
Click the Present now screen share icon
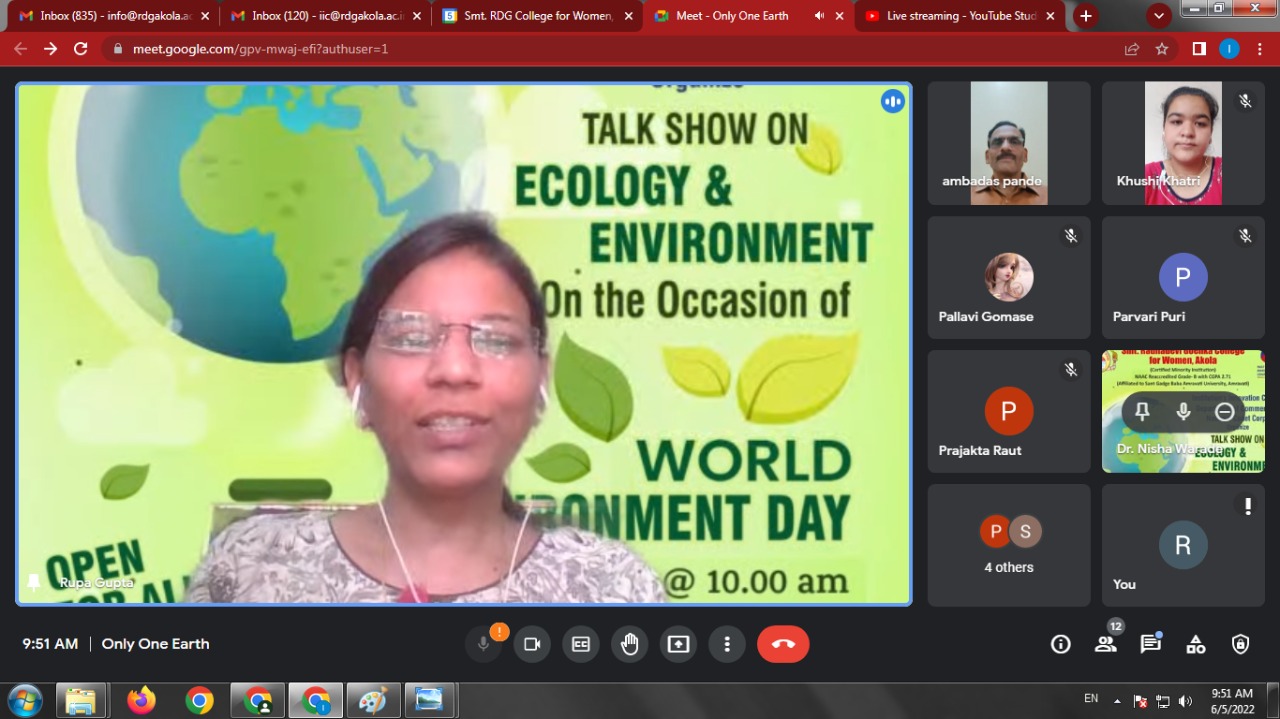point(678,644)
